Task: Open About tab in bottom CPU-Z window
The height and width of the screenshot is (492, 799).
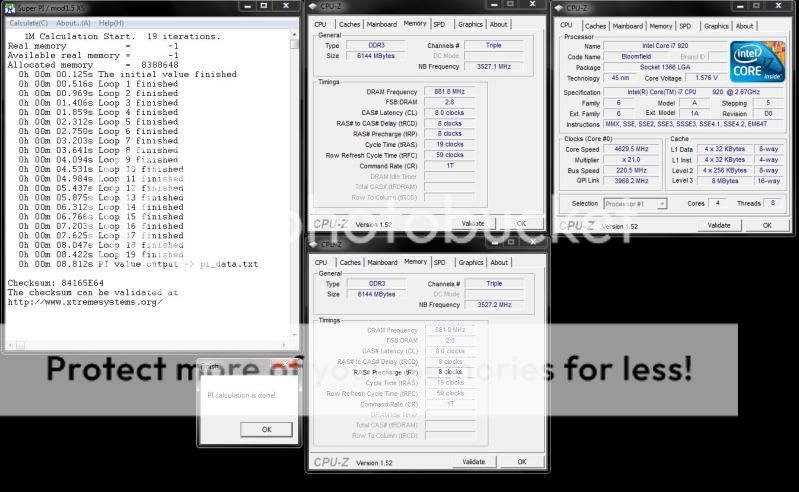Action: point(499,263)
